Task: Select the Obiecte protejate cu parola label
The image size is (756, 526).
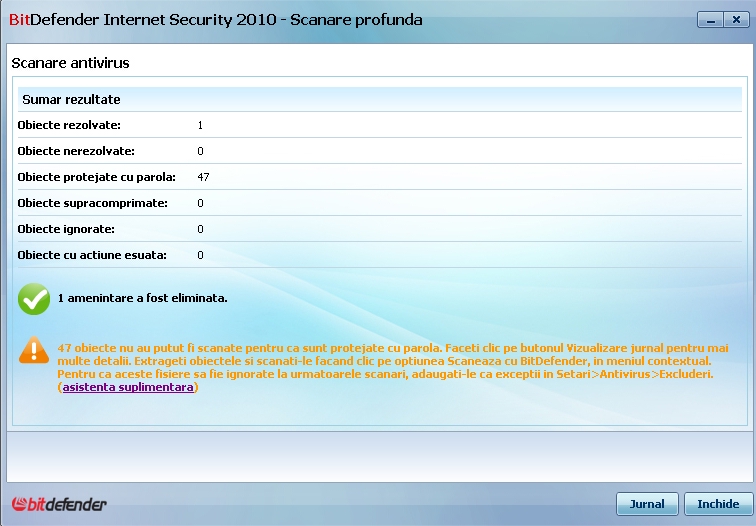Action: (96, 177)
